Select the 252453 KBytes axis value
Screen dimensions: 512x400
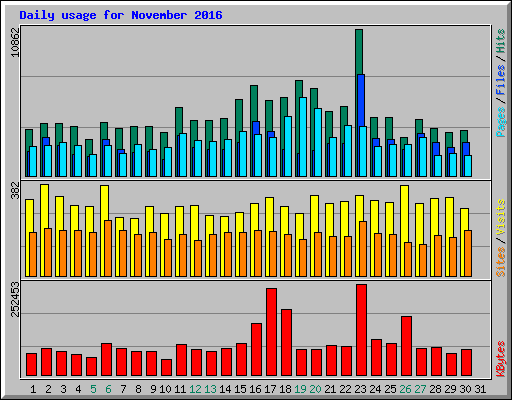(15, 299)
